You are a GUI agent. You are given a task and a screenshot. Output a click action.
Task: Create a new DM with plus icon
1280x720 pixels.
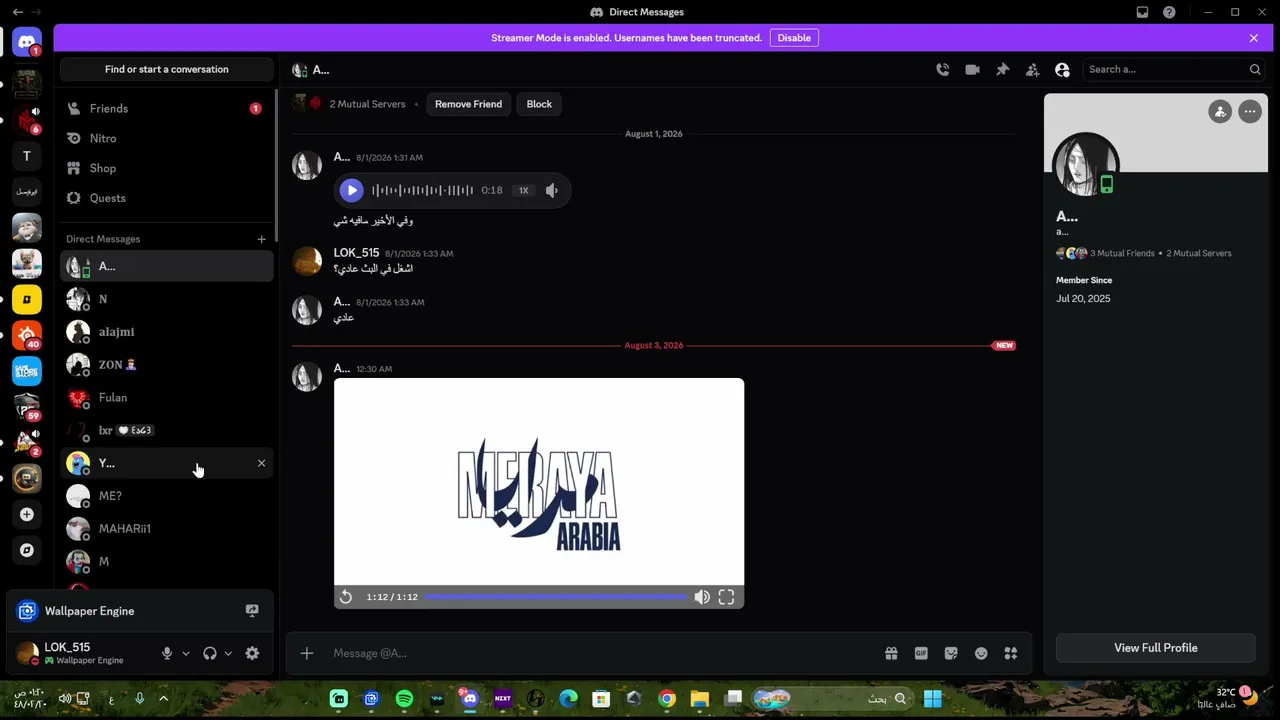pos(261,239)
